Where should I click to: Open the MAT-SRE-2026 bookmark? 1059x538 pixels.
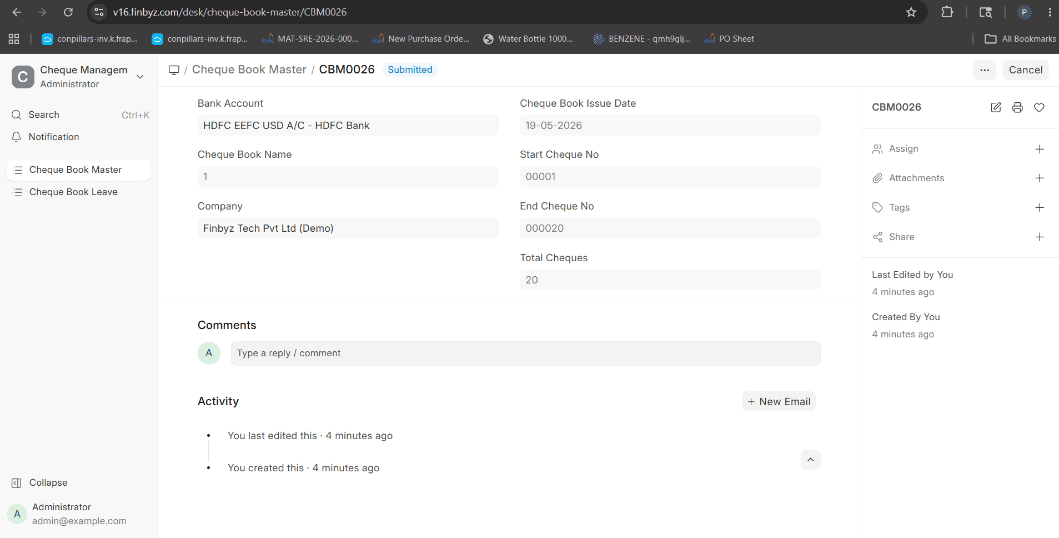click(310, 39)
